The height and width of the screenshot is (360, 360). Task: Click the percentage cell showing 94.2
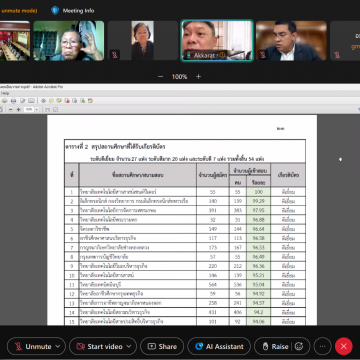(258, 312)
